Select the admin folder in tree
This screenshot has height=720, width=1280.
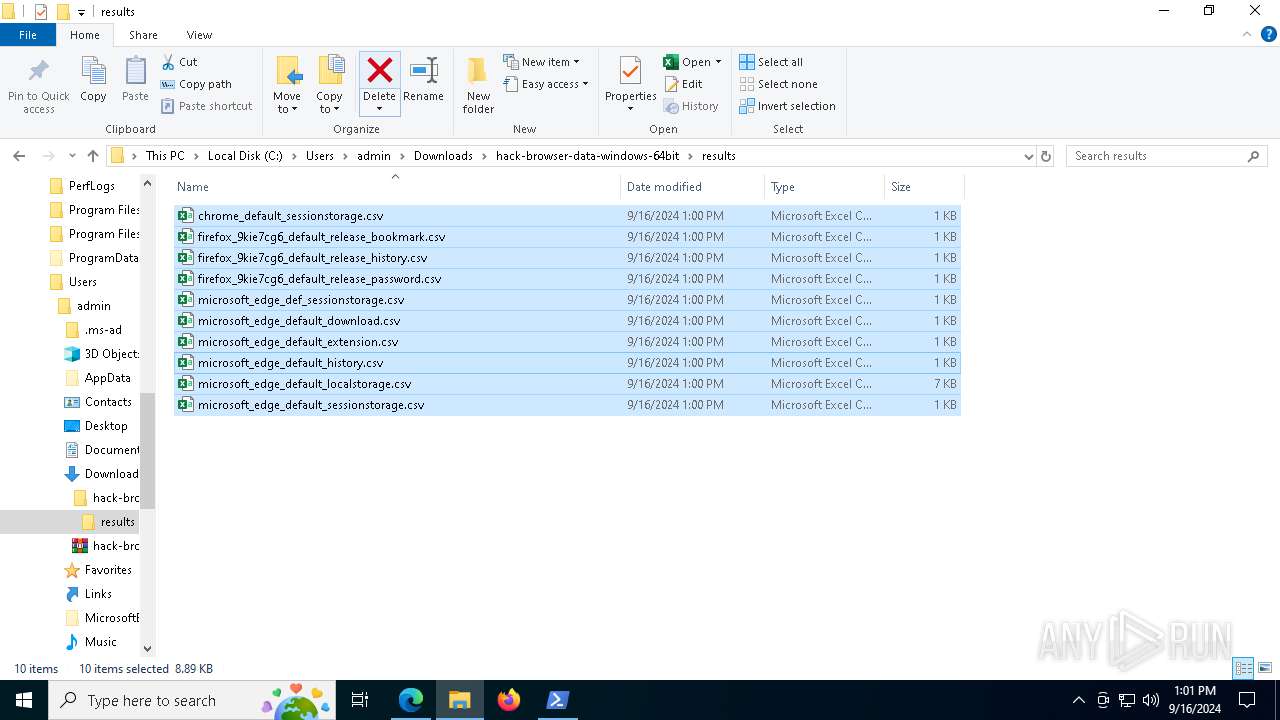(x=94, y=306)
